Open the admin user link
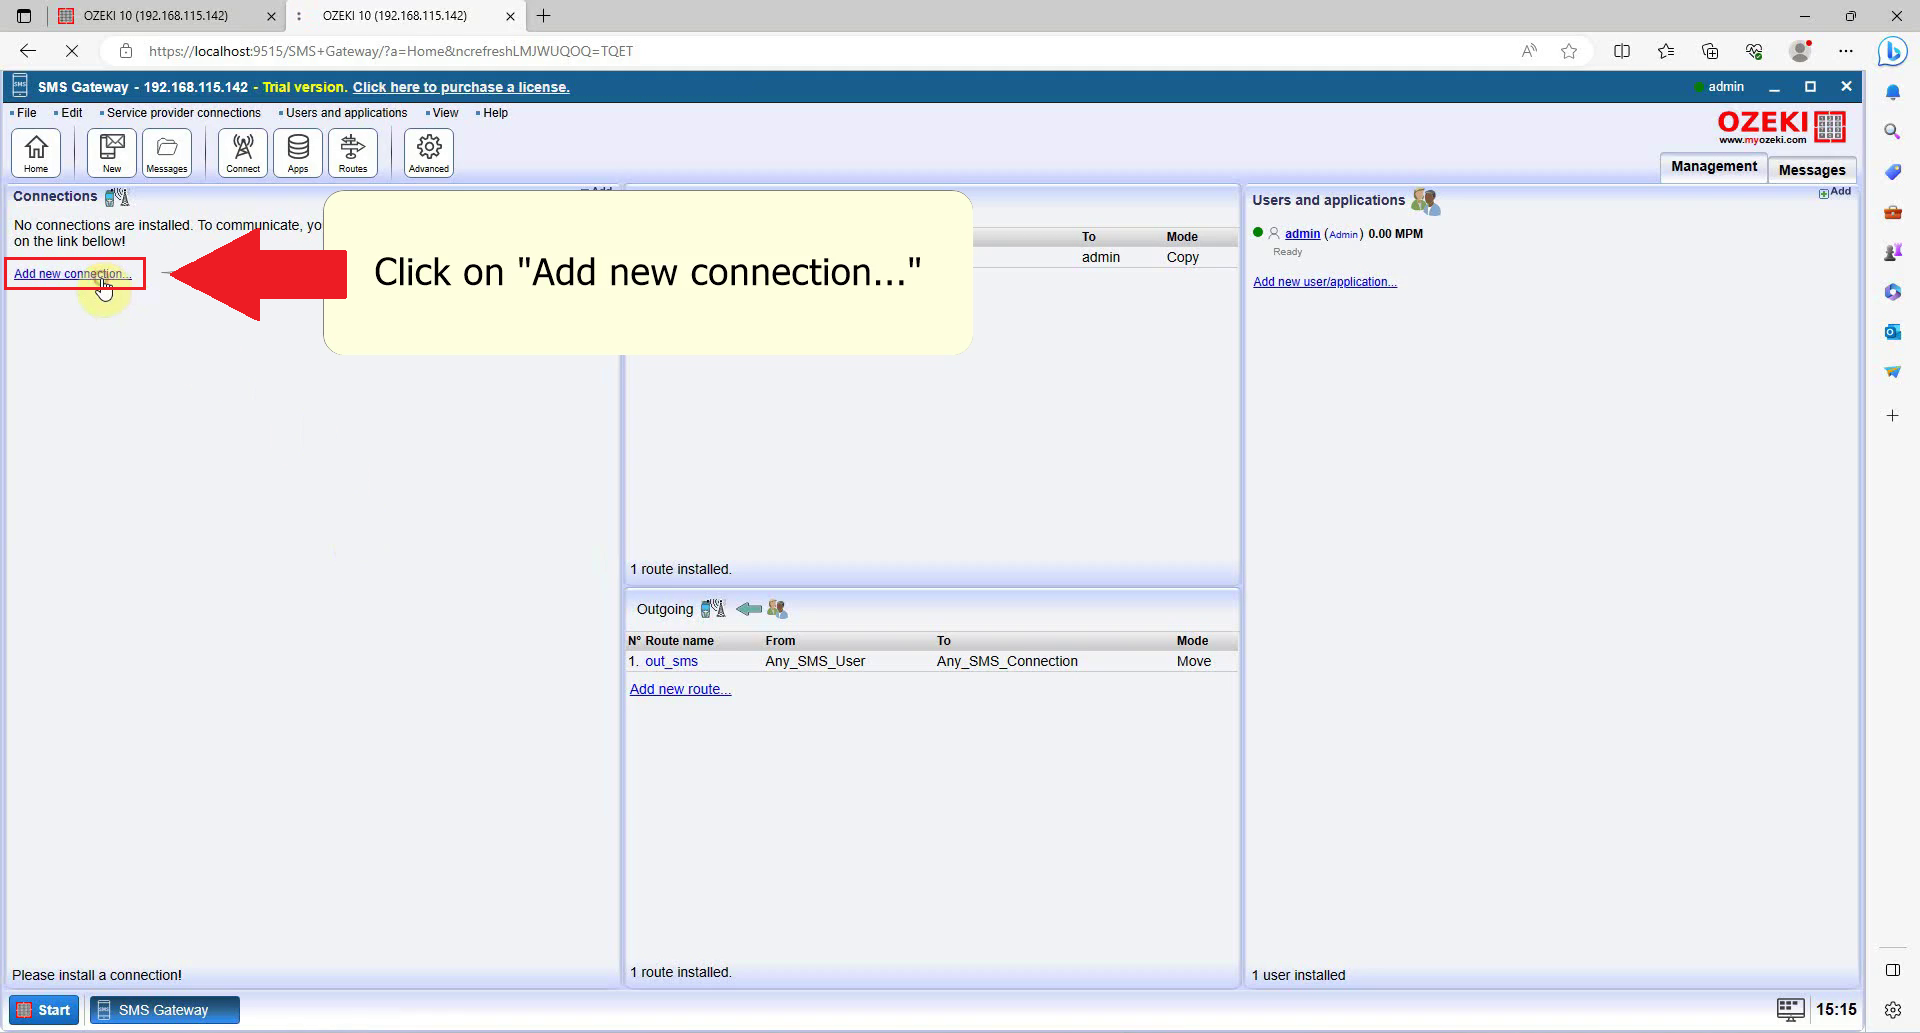This screenshot has width=1920, height=1033. coord(1302,234)
